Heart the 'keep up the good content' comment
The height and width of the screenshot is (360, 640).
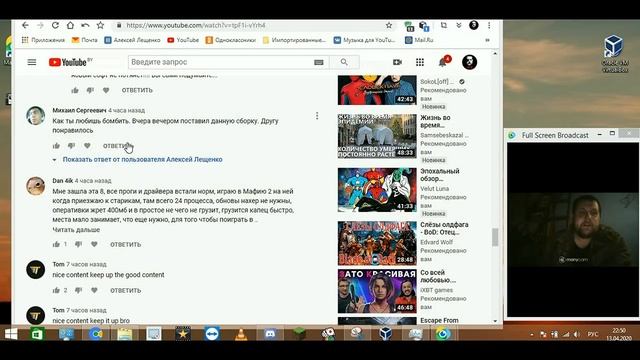pos(94,290)
